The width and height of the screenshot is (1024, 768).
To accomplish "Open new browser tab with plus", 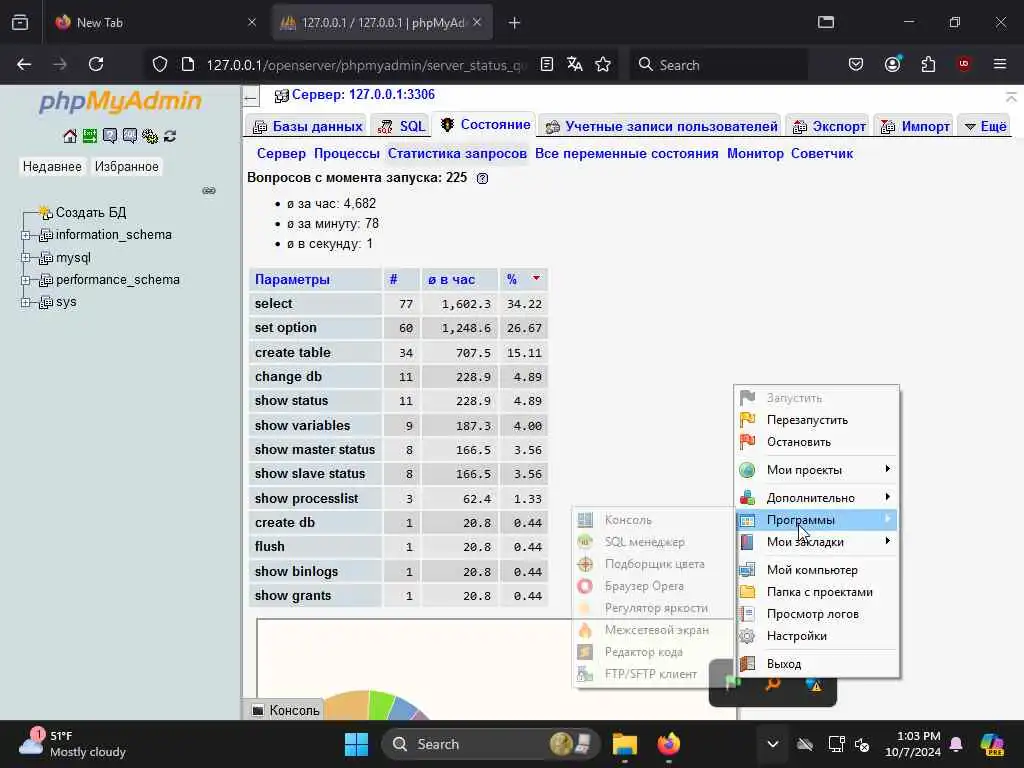I will pyautogui.click(x=515, y=23).
